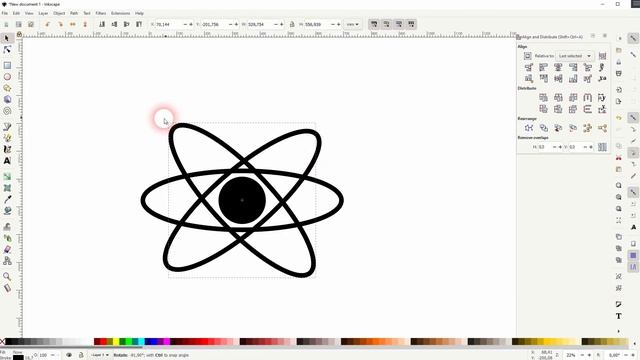Undo last action from command bar

point(619,118)
